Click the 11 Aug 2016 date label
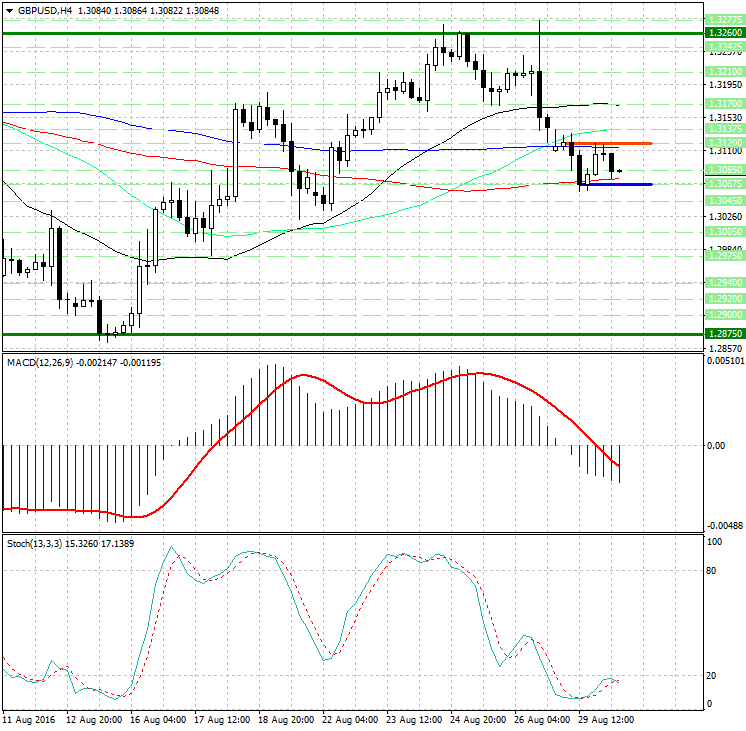This screenshot has height=731, width=746. click(x=27, y=719)
